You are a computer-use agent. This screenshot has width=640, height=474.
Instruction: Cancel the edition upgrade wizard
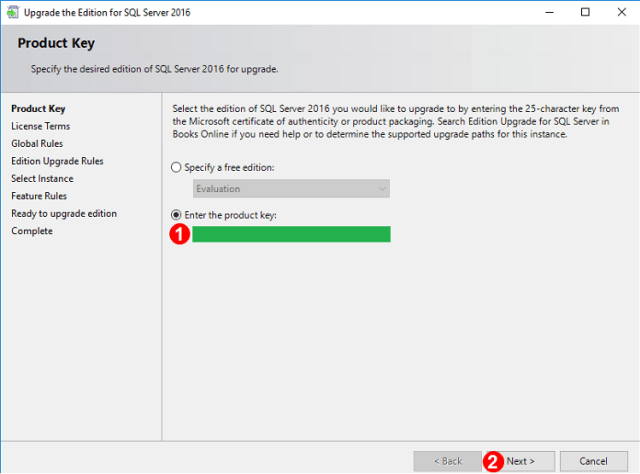[x=593, y=461]
